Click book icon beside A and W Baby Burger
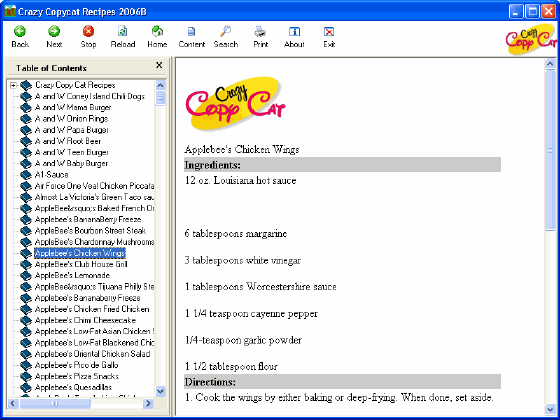This screenshot has width=560, height=420. coord(26,164)
